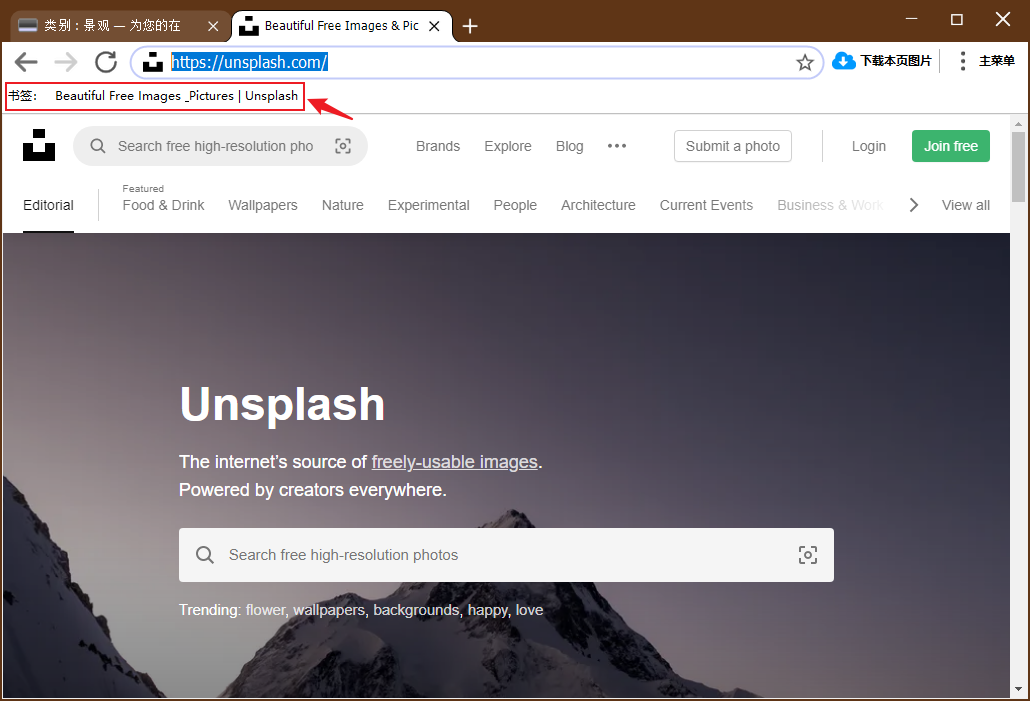This screenshot has width=1030, height=701.
Task: Click the browser forward arrow
Action: [66, 62]
